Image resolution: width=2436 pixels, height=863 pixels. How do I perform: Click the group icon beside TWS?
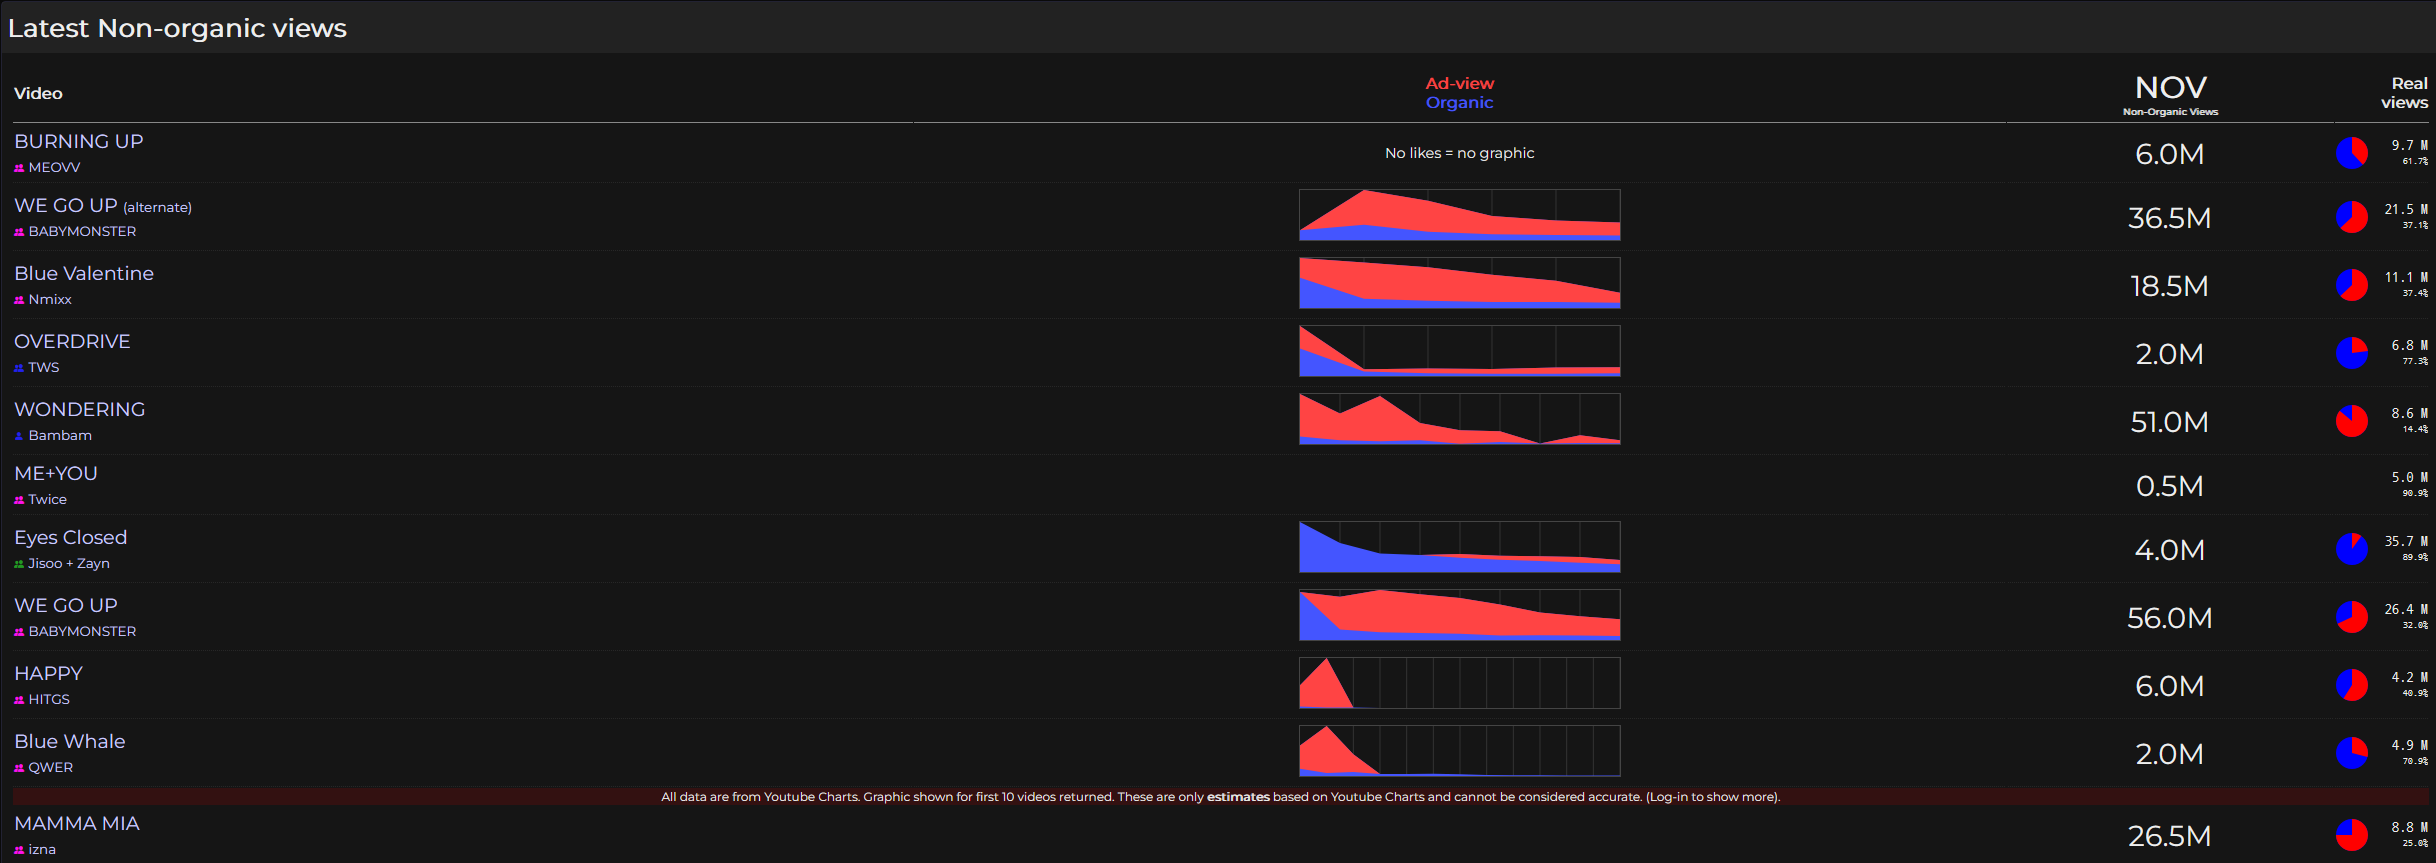(x=19, y=368)
